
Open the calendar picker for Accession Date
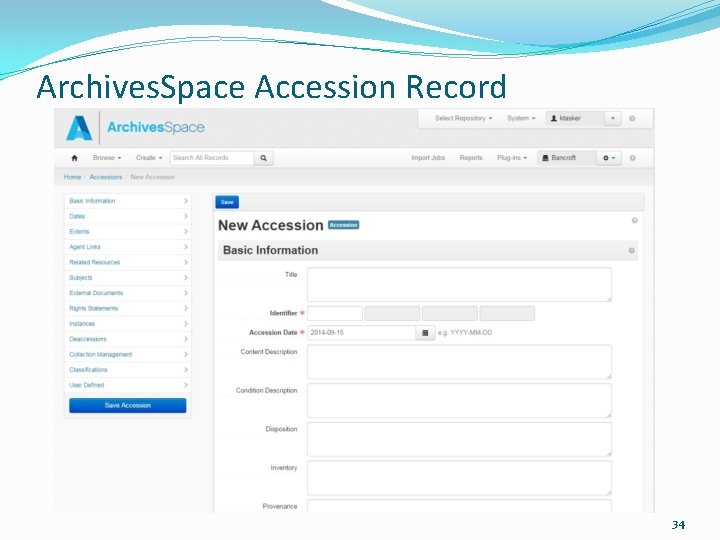(425, 333)
